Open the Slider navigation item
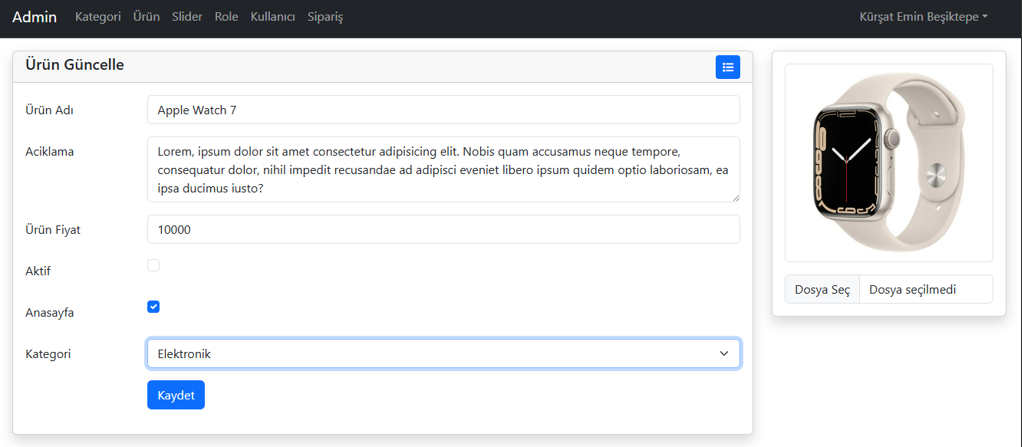This screenshot has width=1022, height=447. pyautogui.click(x=187, y=17)
